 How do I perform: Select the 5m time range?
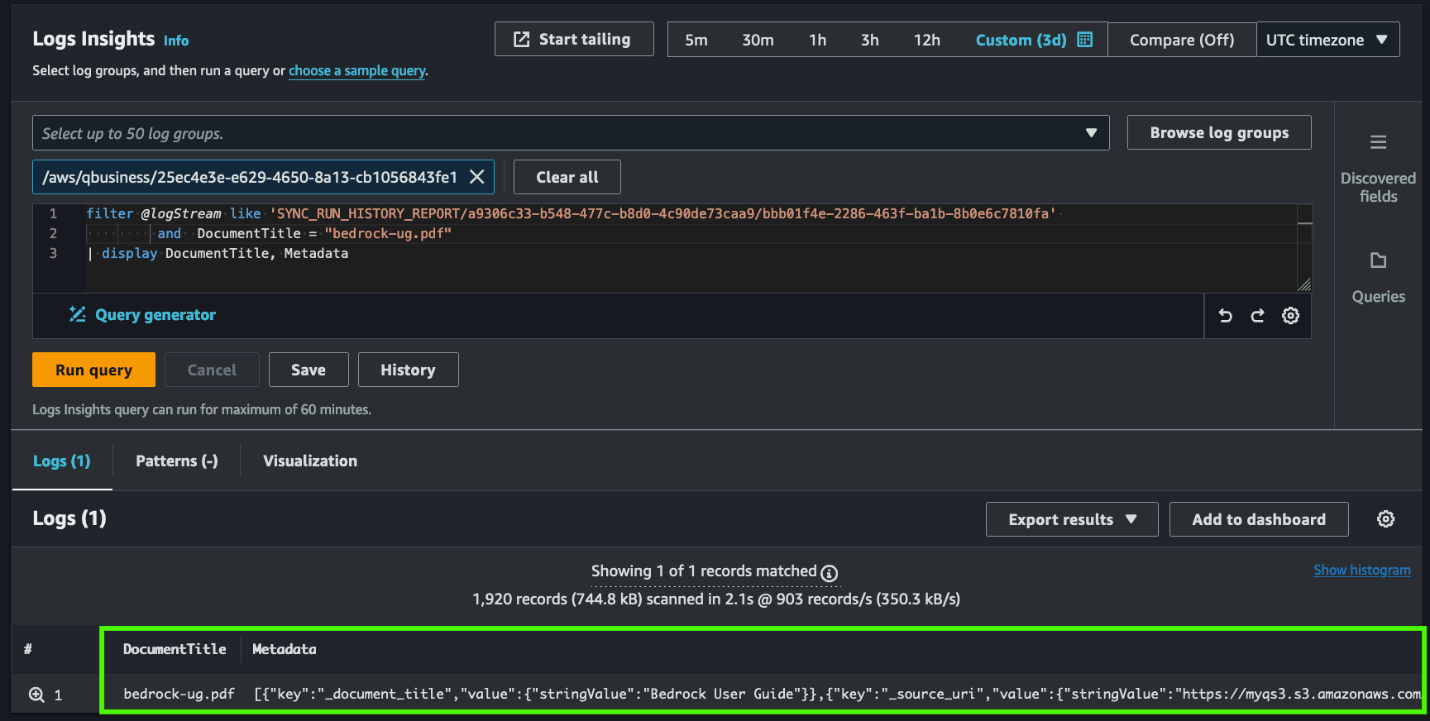696,40
